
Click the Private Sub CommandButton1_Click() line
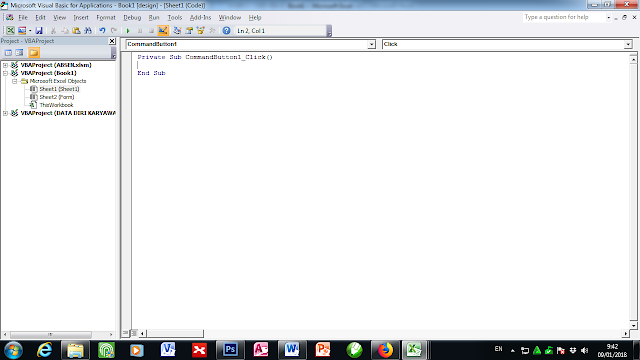pos(205,57)
